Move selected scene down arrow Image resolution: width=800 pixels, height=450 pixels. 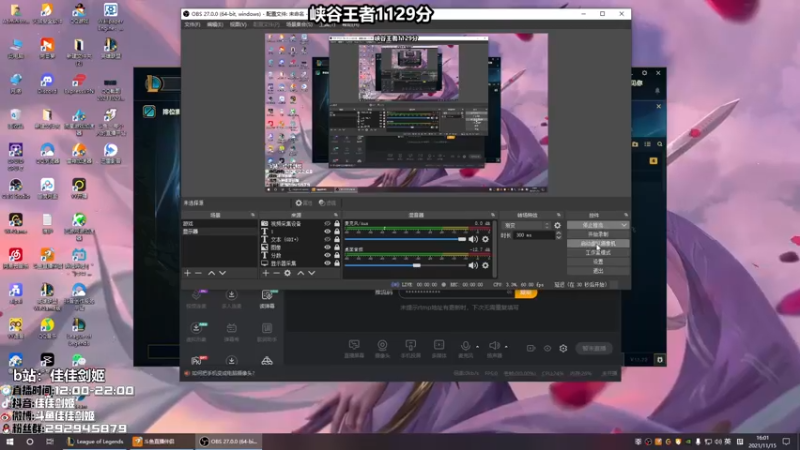tap(222, 273)
